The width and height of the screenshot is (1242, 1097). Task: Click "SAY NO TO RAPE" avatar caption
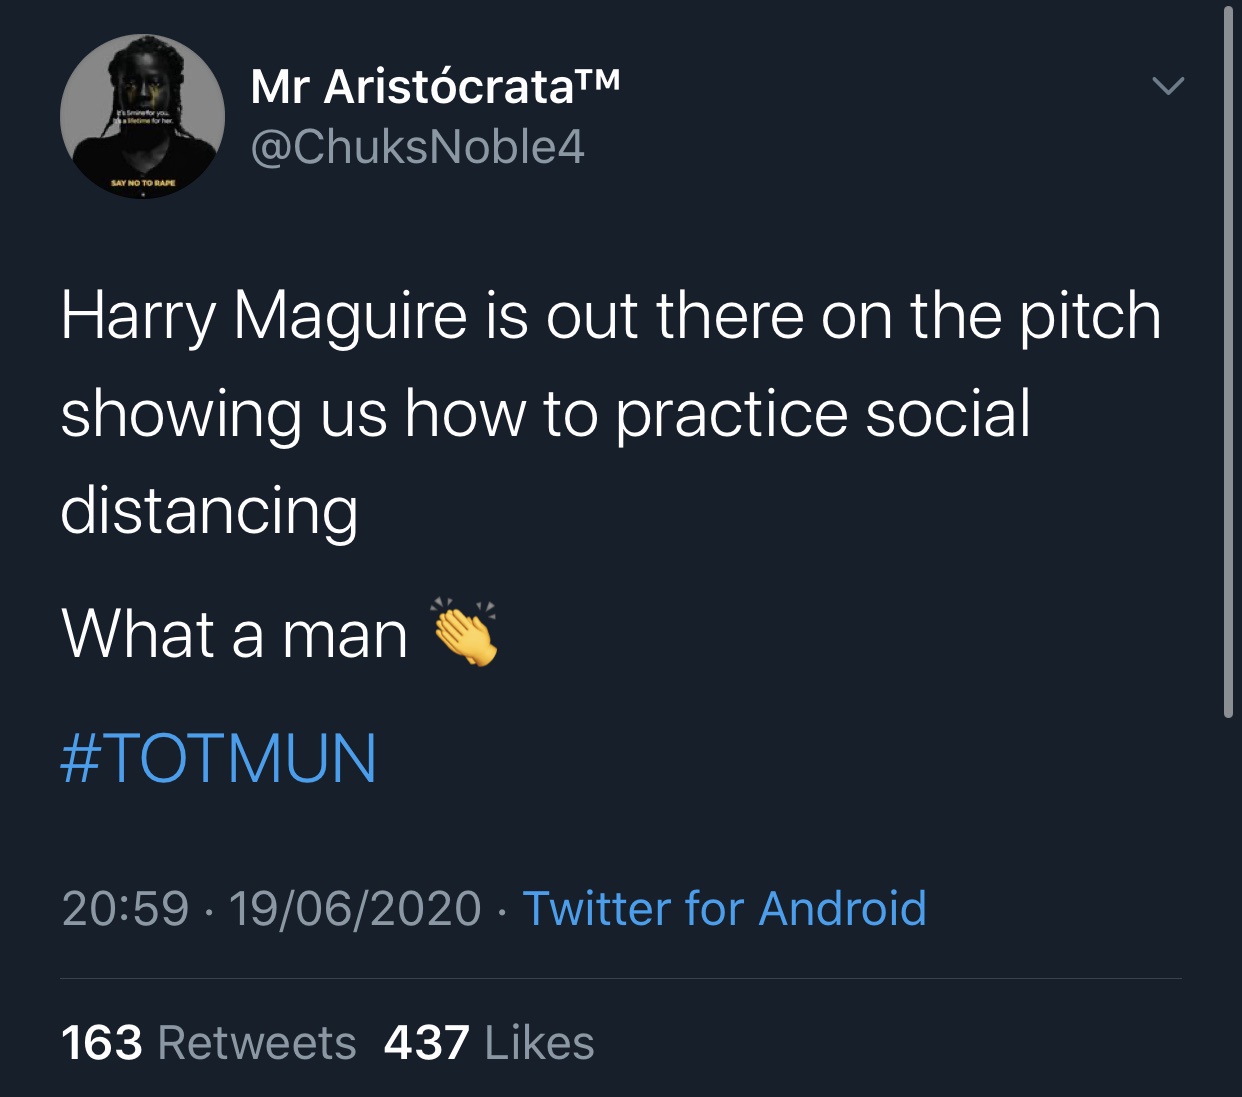coord(143,184)
